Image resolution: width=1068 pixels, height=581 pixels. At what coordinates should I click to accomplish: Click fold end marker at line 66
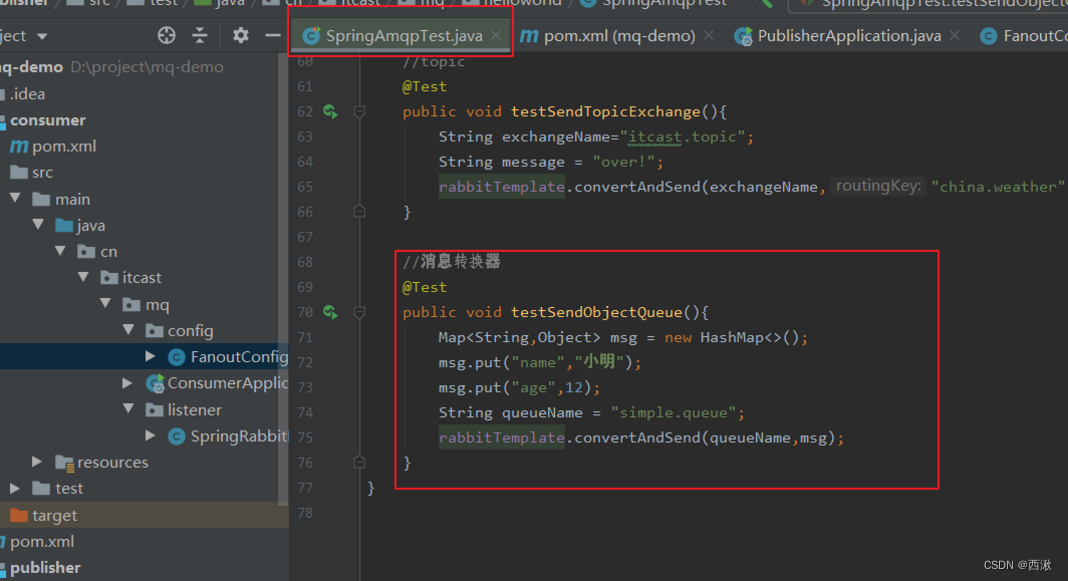[x=360, y=211]
